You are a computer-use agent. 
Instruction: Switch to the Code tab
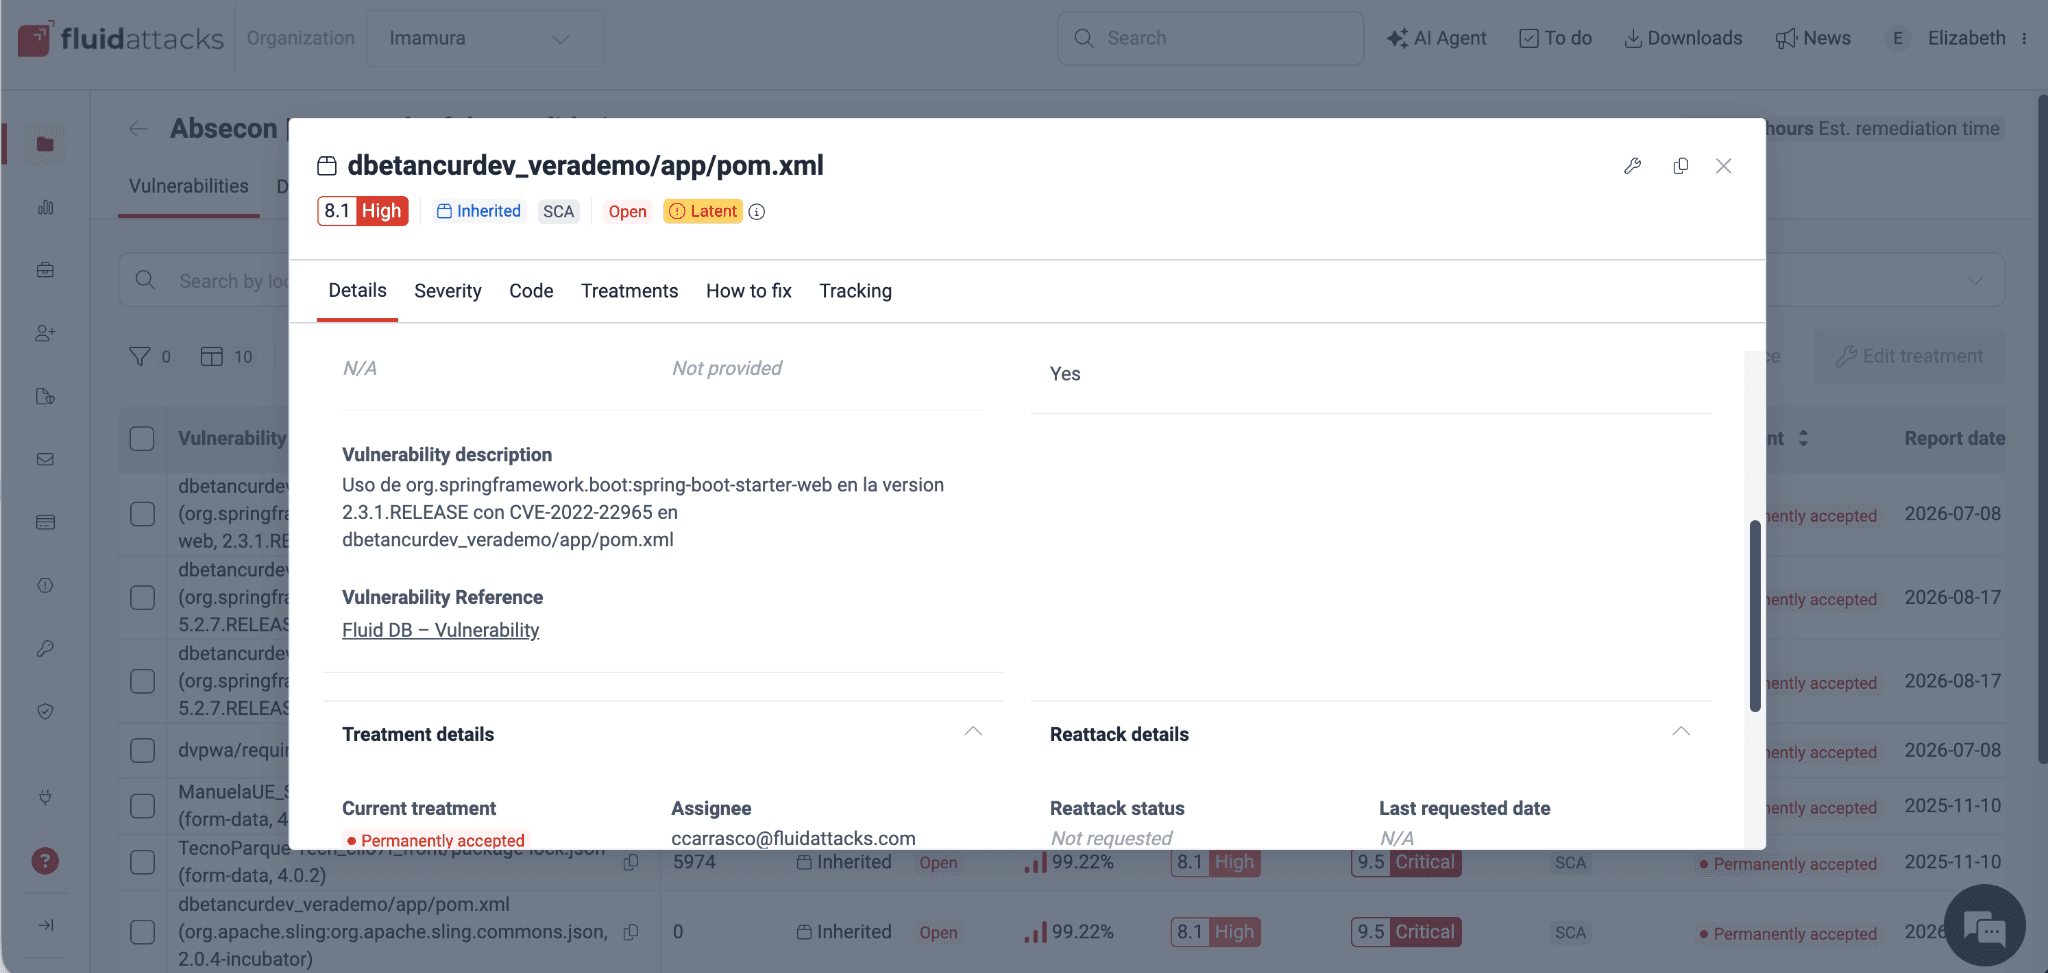click(531, 291)
